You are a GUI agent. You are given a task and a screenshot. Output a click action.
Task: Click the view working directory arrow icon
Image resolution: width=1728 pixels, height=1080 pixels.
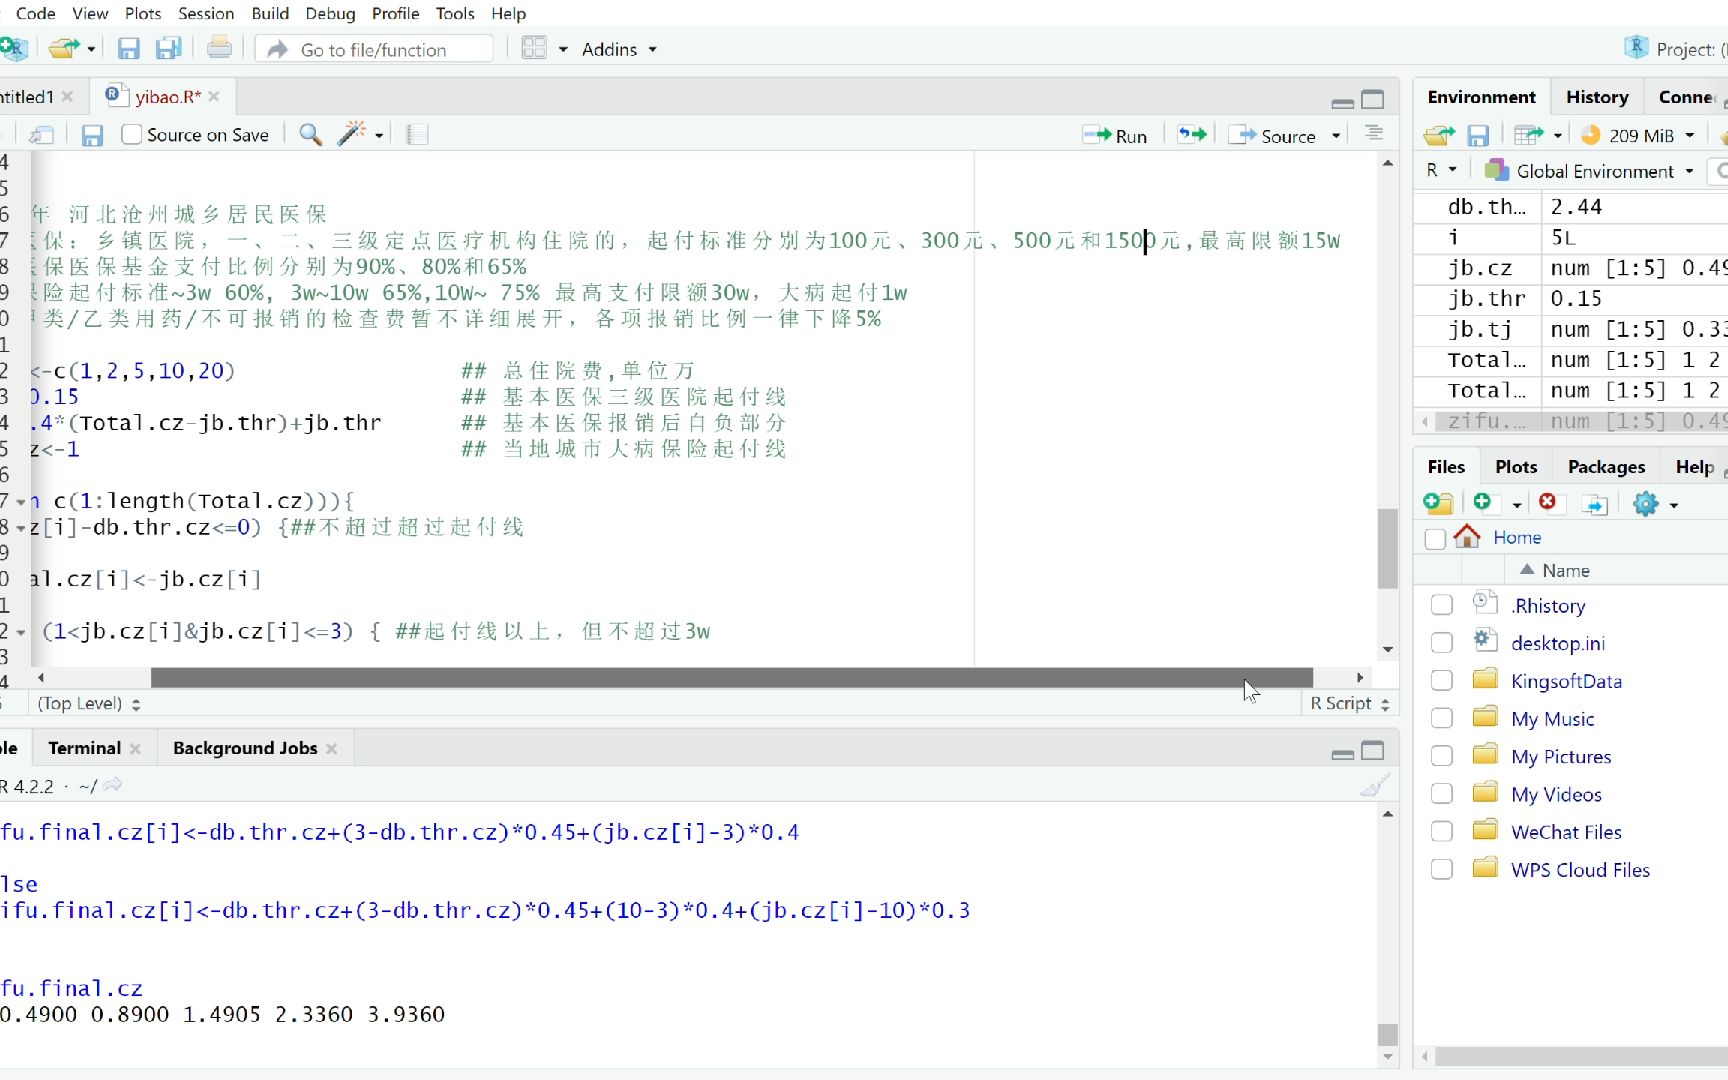[x=113, y=785]
